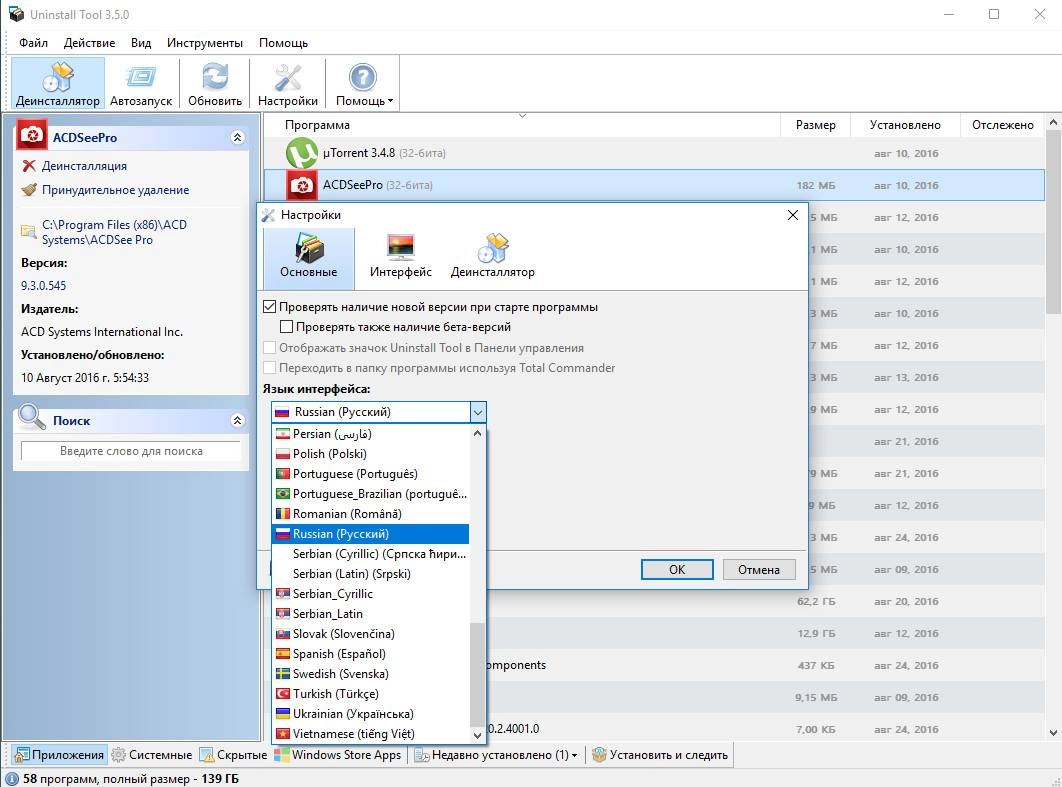Image resolution: width=1062 pixels, height=787 pixels.
Task: Click the language list scrollbar thumb
Action: (477, 674)
